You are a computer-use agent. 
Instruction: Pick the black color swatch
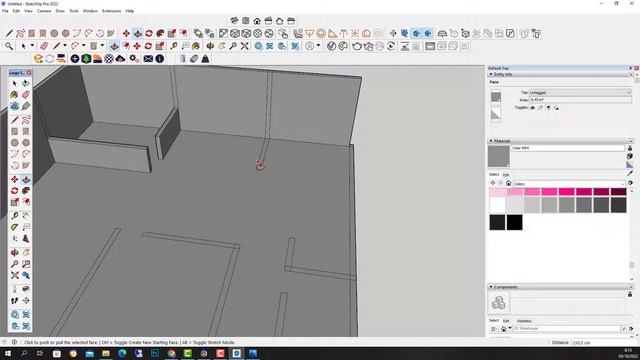point(515,222)
